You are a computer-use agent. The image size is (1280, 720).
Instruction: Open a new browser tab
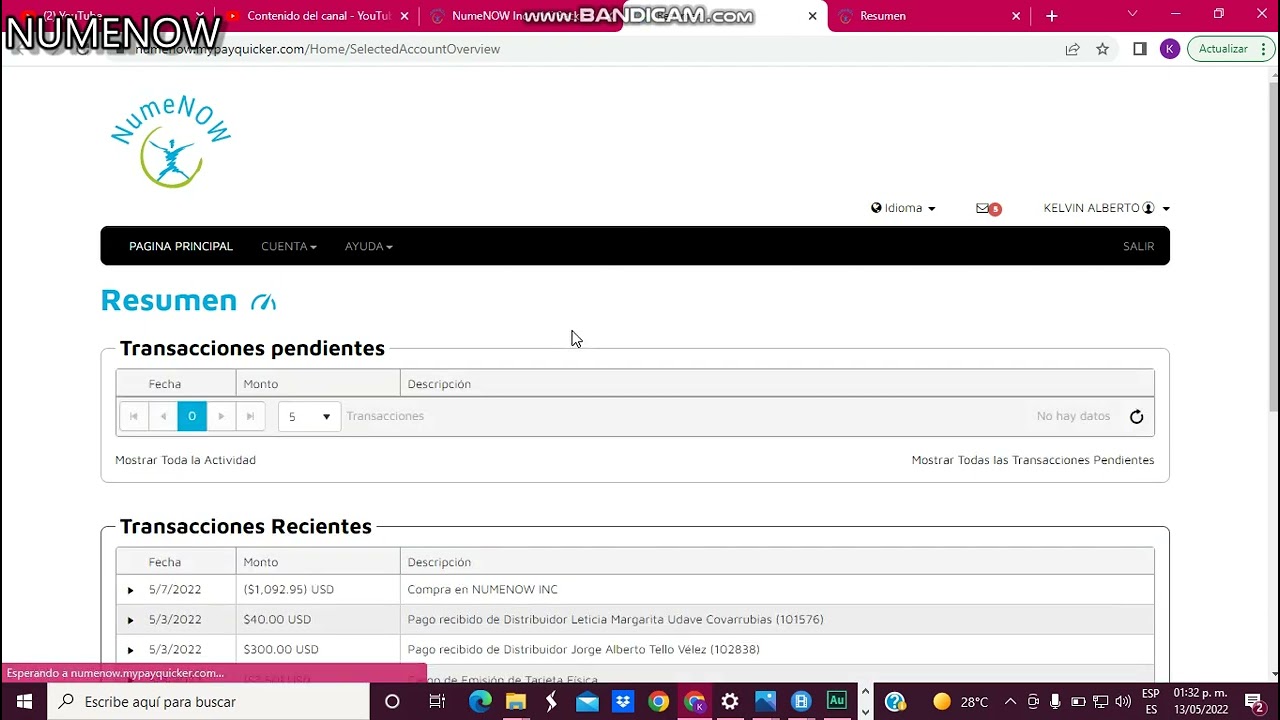click(1051, 16)
